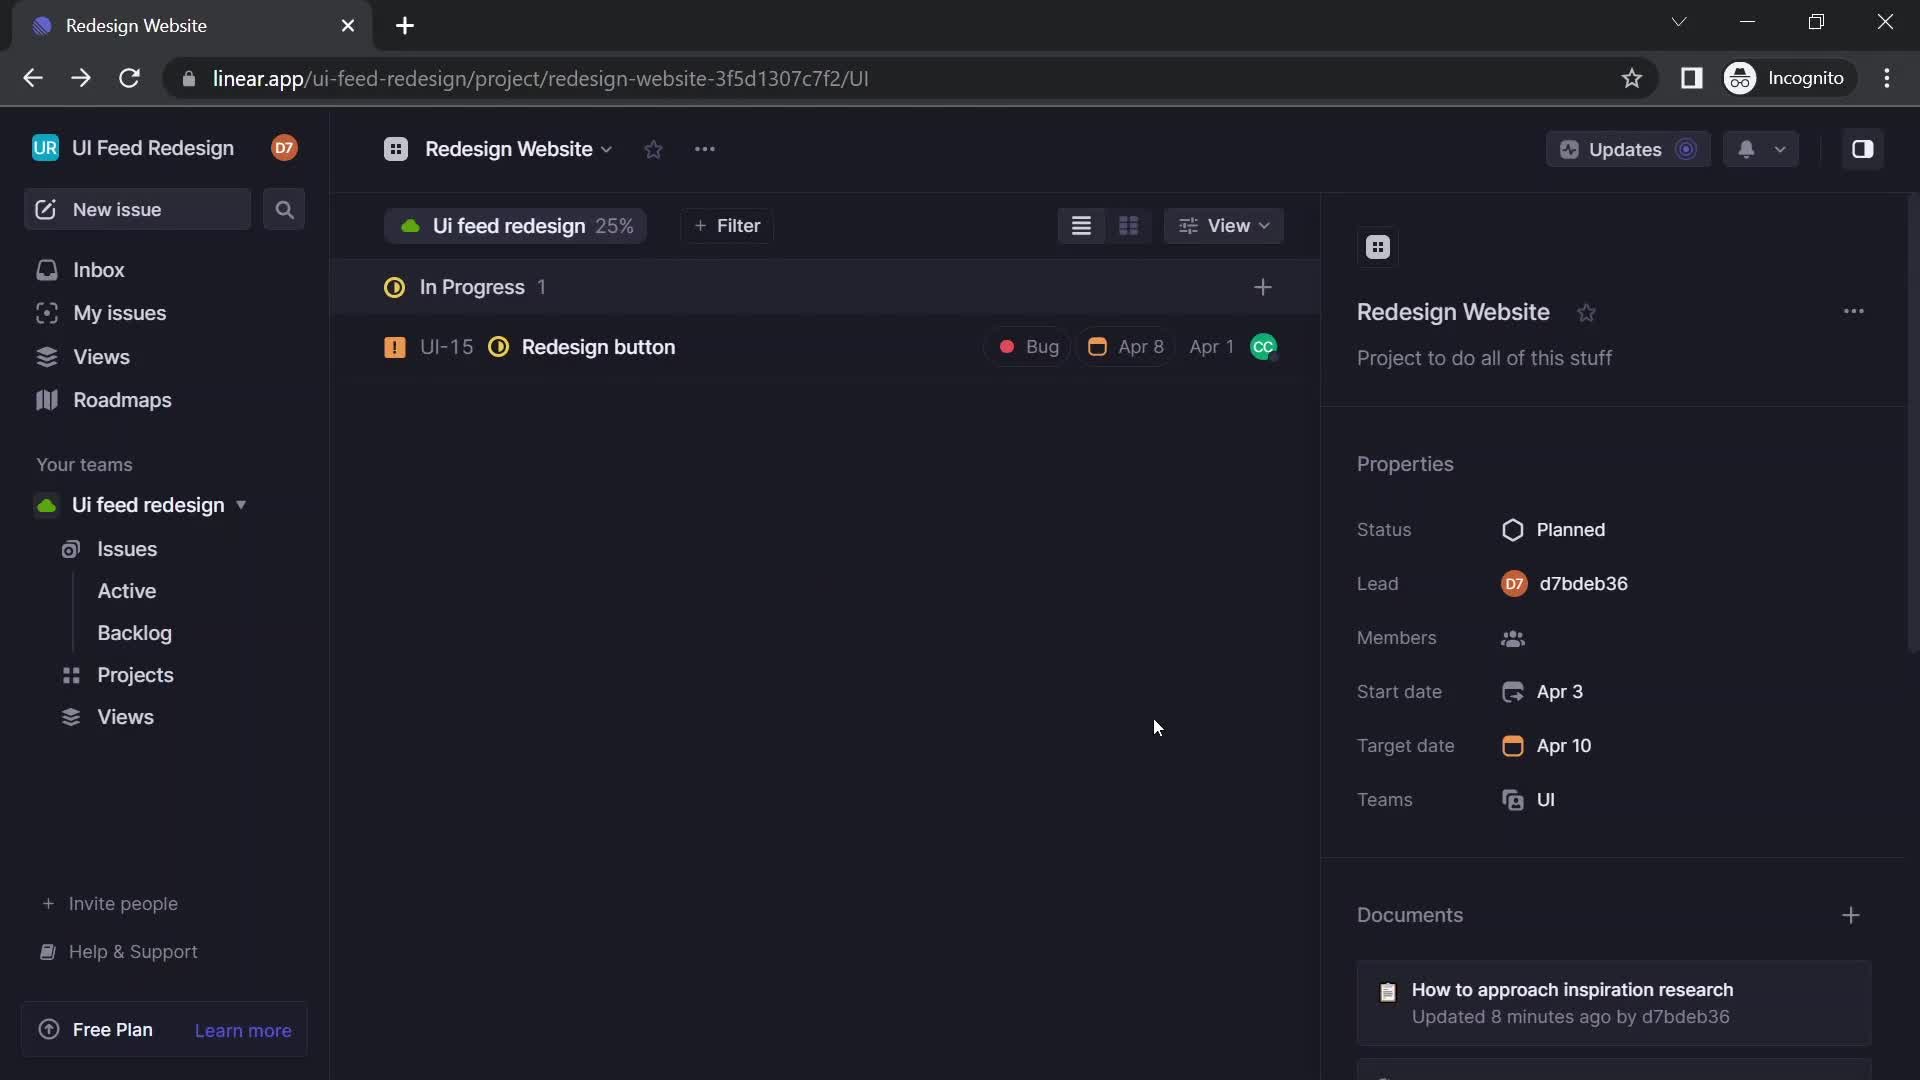
Task: Edit description Project to do all of this stuff
Action: pos(1484,359)
